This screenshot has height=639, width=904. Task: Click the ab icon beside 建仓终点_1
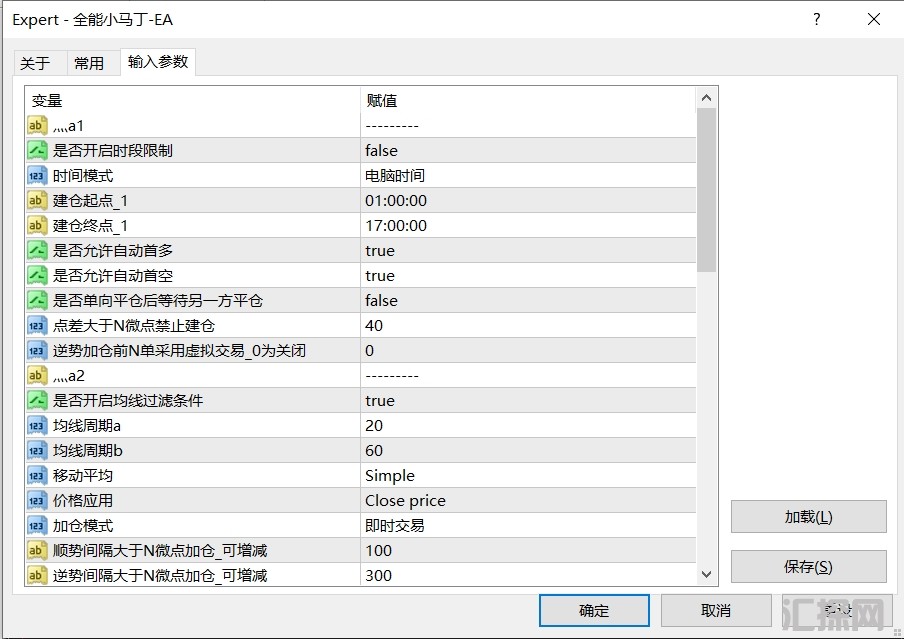point(37,225)
